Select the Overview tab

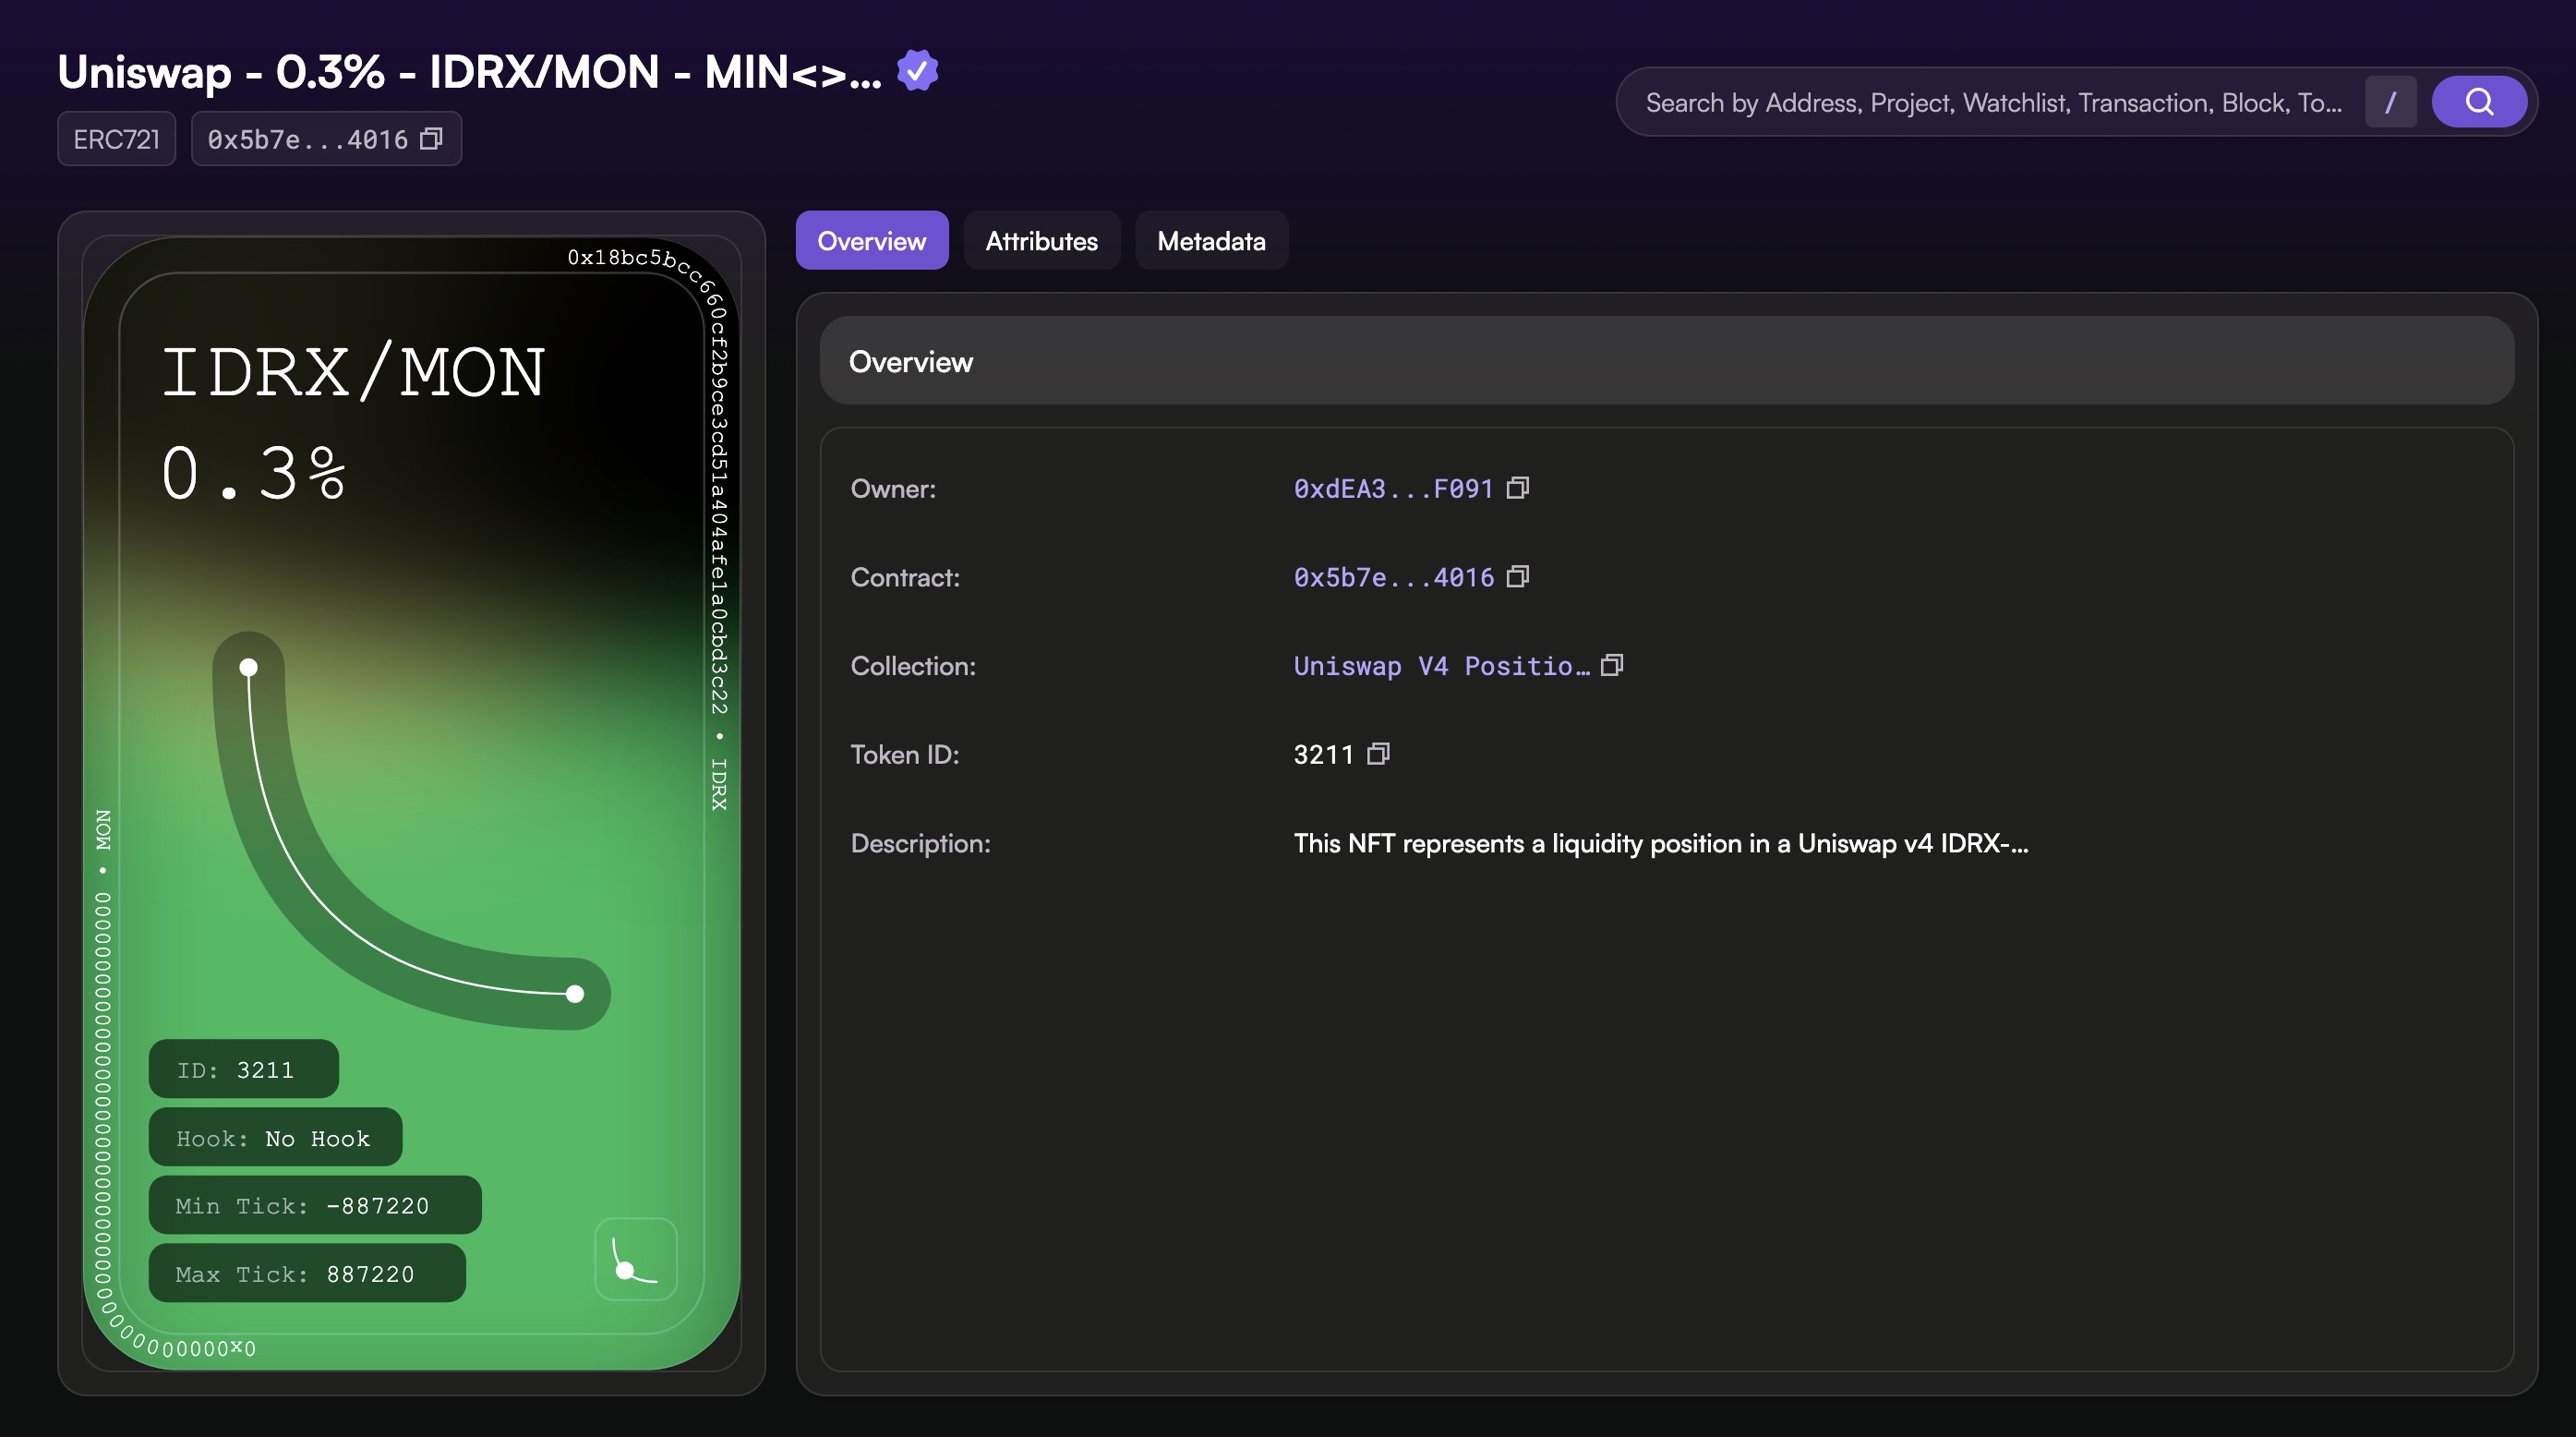pyautogui.click(x=871, y=241)
